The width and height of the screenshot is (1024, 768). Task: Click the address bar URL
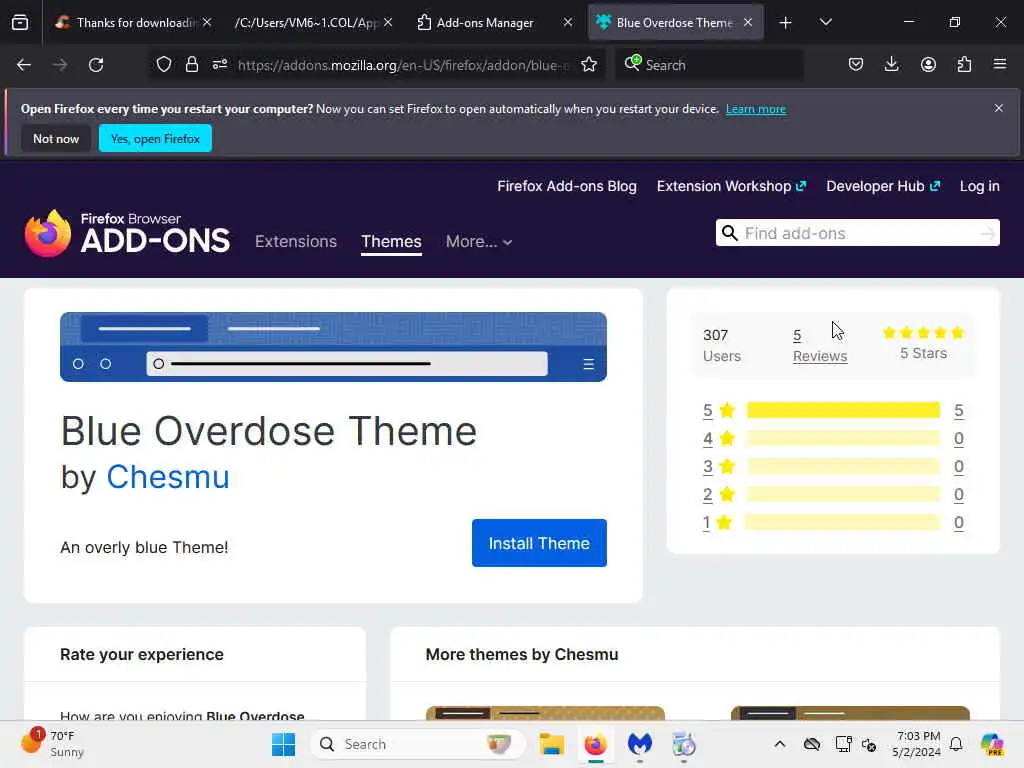[404, 65]
